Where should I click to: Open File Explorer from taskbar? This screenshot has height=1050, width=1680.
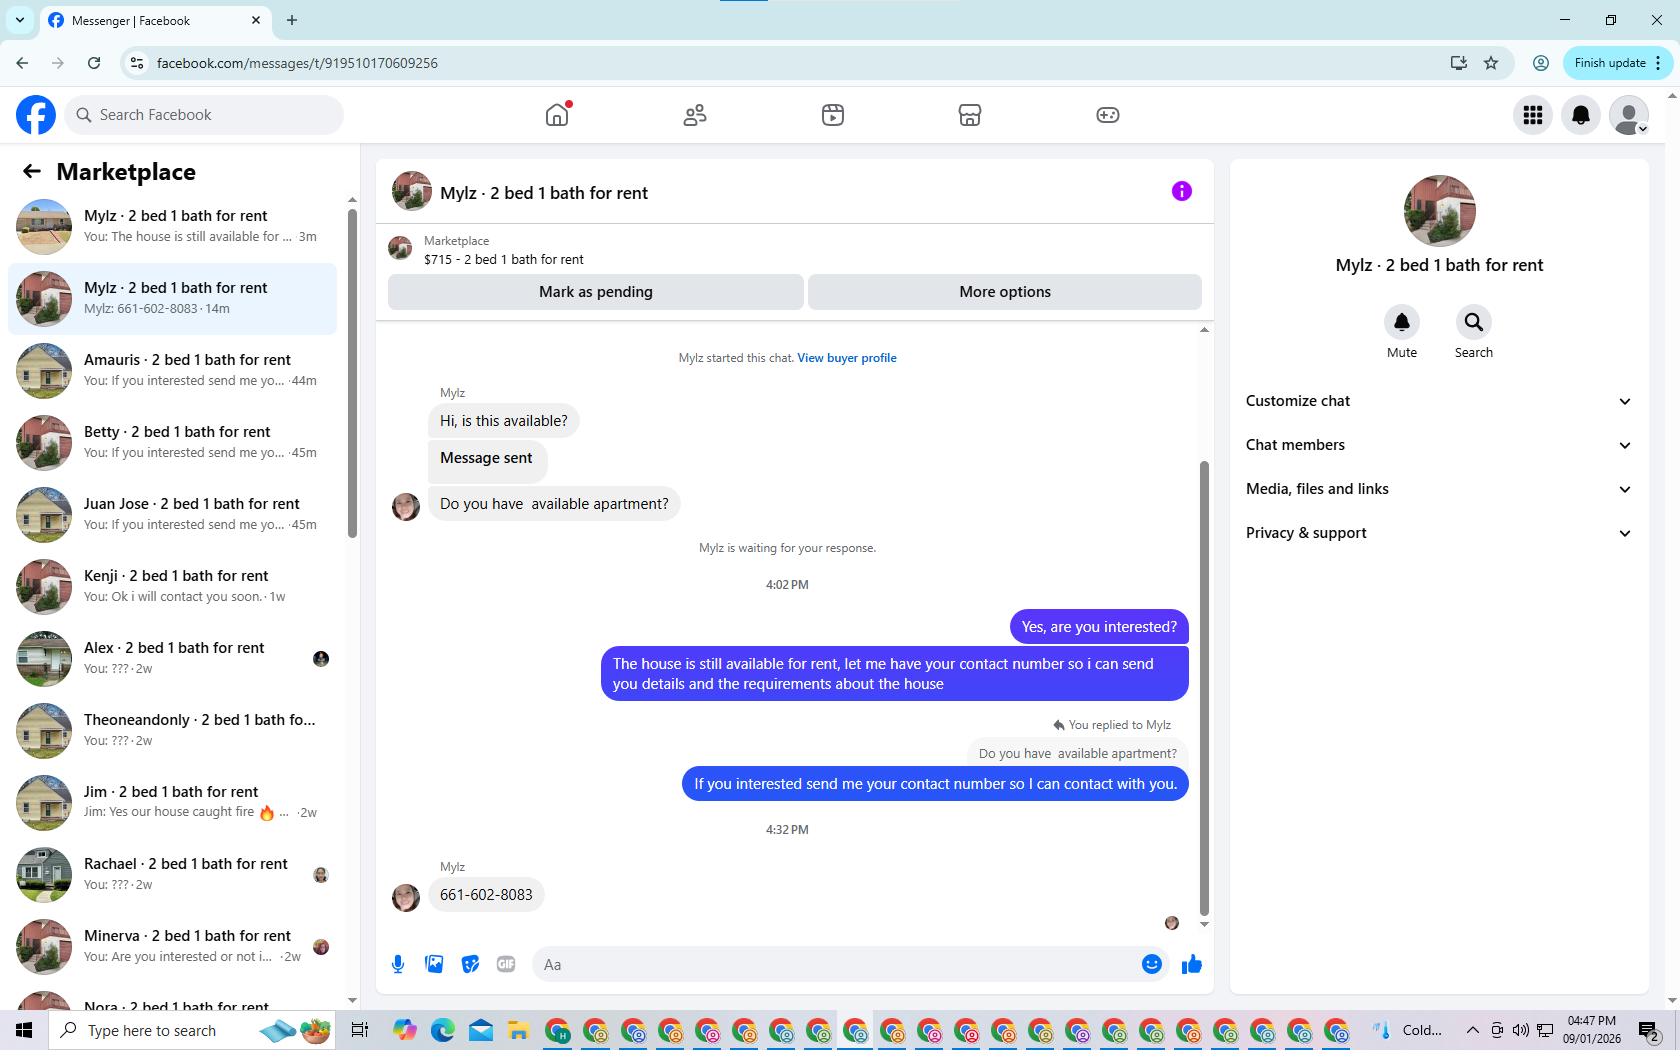[x=517, y=1030]
